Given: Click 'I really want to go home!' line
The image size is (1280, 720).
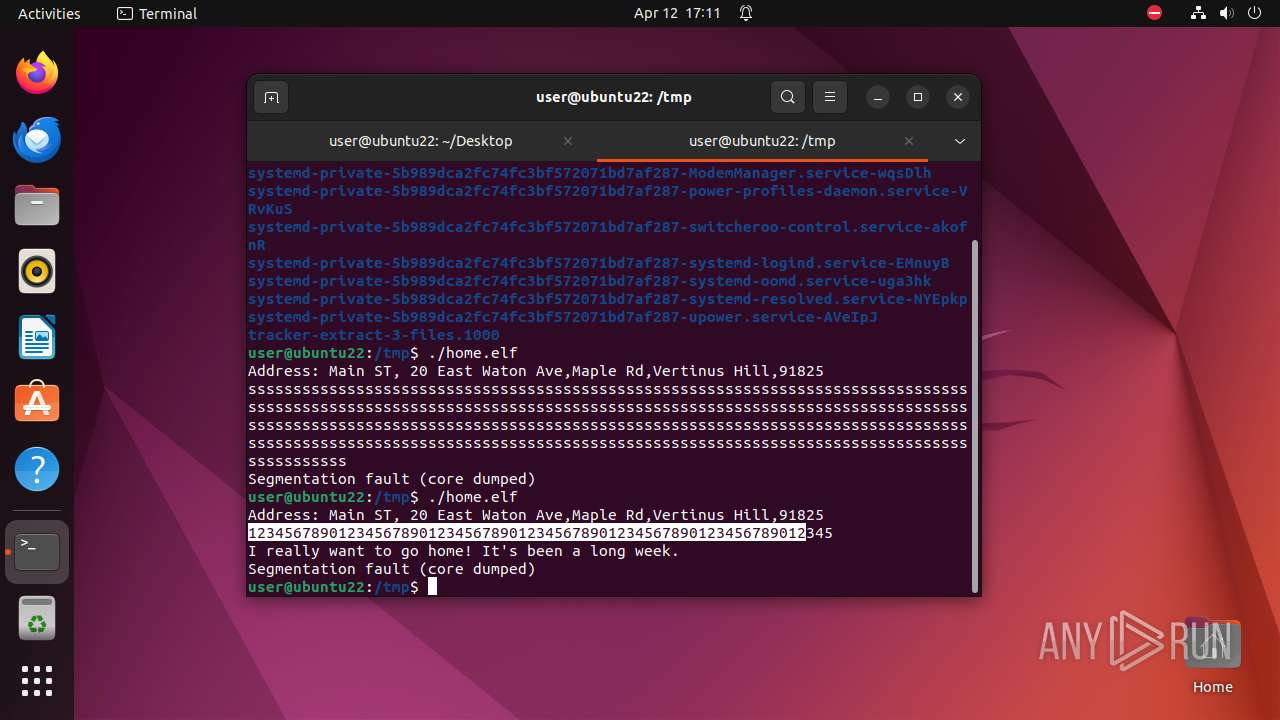Looking at the screenshot, I should 464,551.
